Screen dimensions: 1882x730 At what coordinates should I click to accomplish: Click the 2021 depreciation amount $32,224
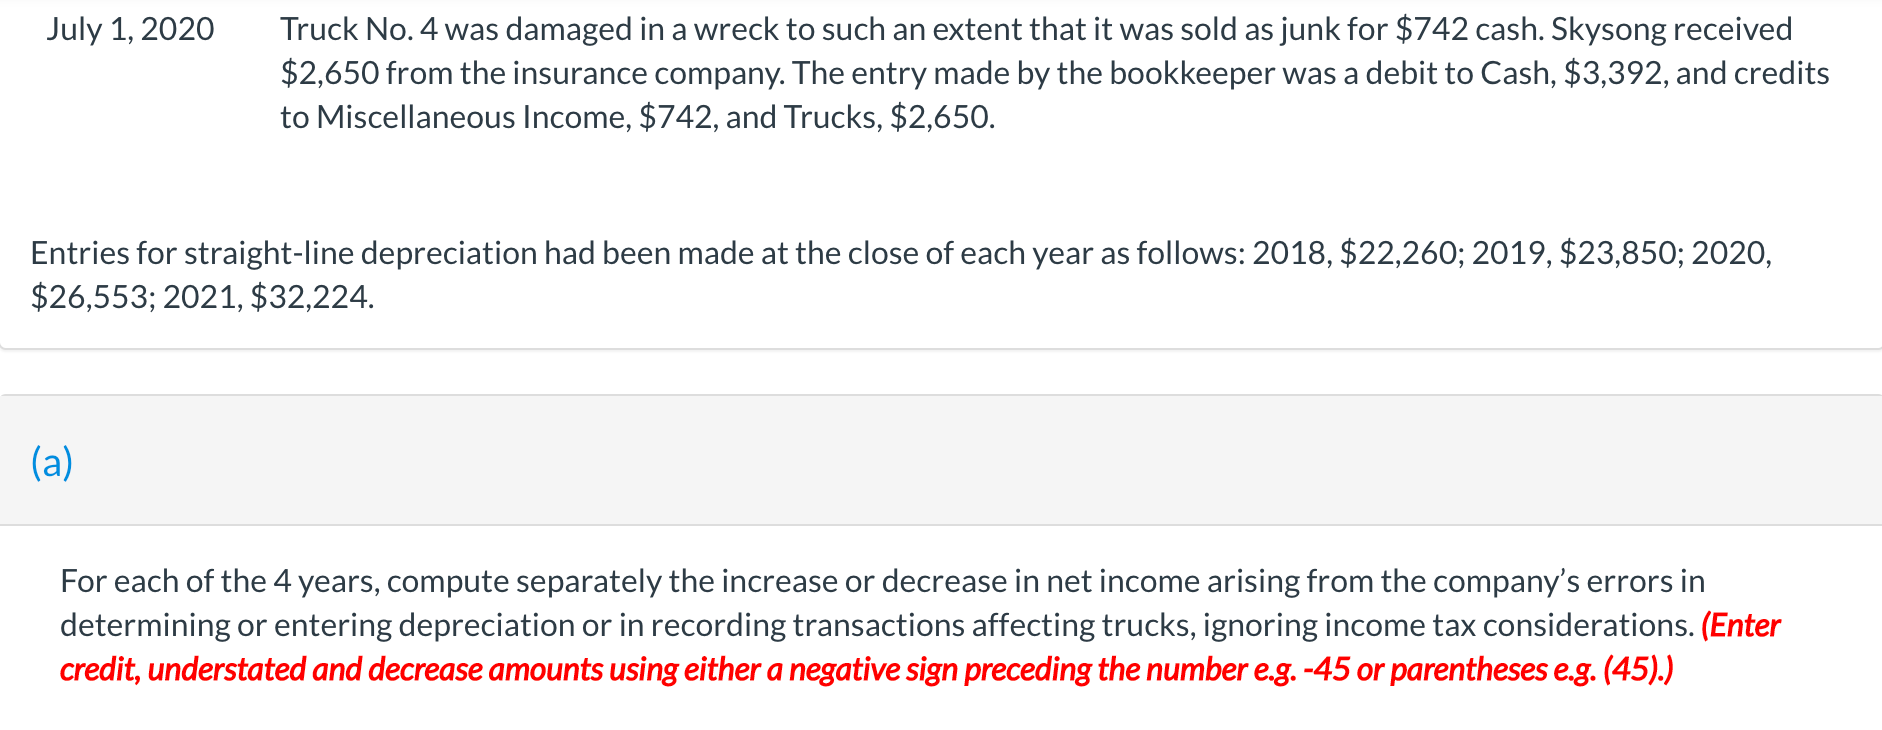coord(311,297)
